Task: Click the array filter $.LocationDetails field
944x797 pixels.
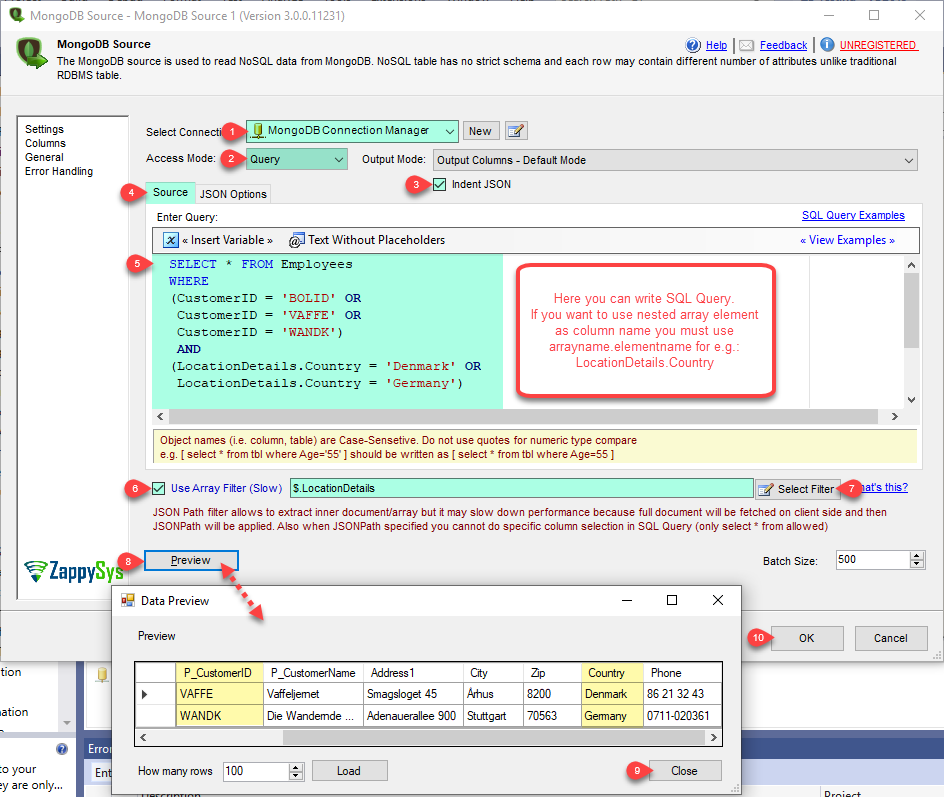Action: 521,488
